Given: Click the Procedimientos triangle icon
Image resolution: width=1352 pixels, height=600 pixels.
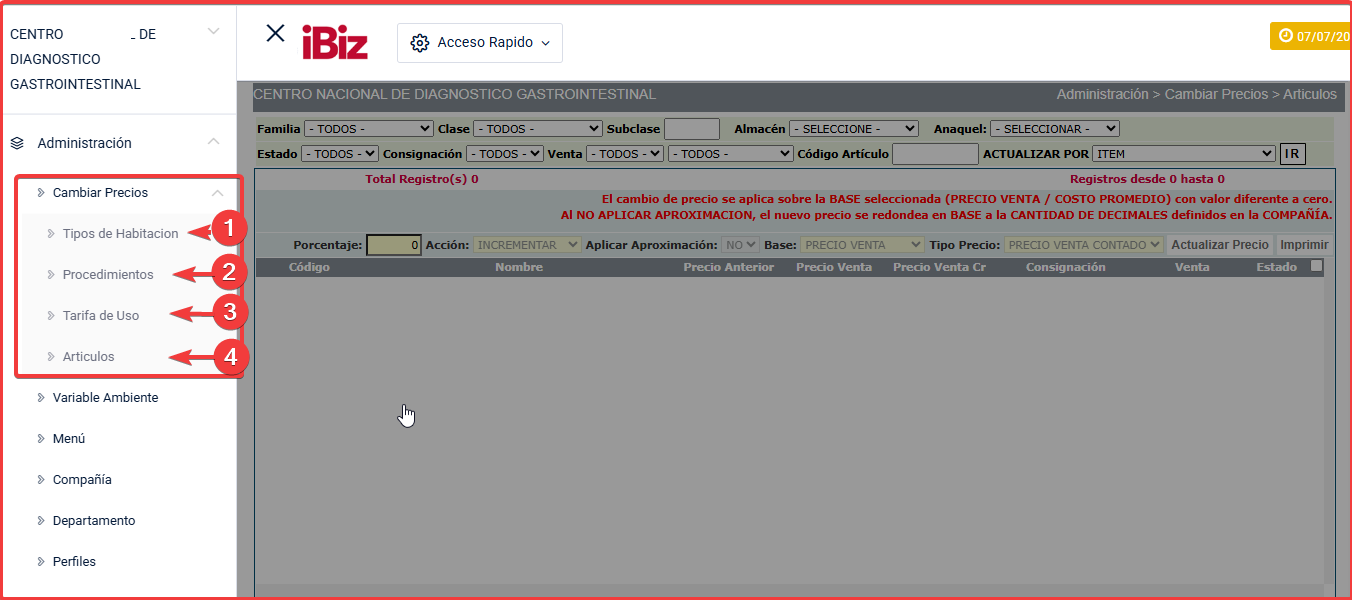Looking at the screenshot, I should pos(51,274).
